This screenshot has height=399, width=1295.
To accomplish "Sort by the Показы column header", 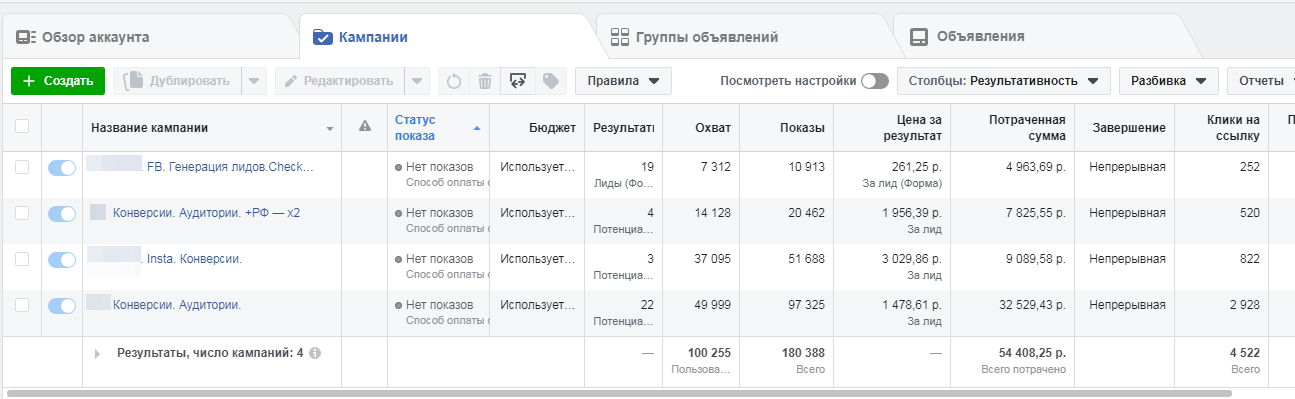I will point(786,127).
